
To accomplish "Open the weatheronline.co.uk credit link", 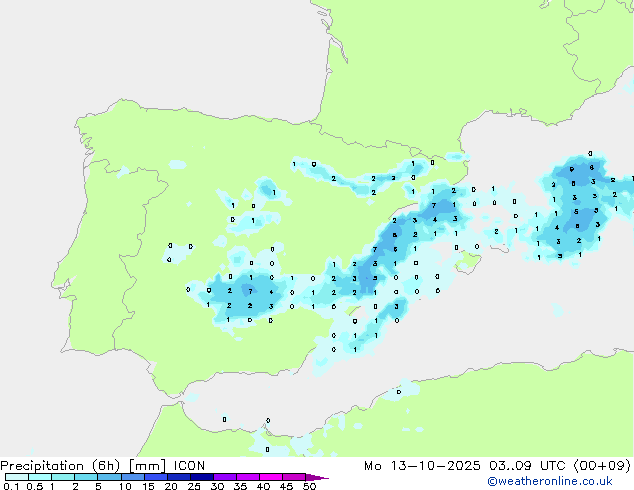I will 550,481.
